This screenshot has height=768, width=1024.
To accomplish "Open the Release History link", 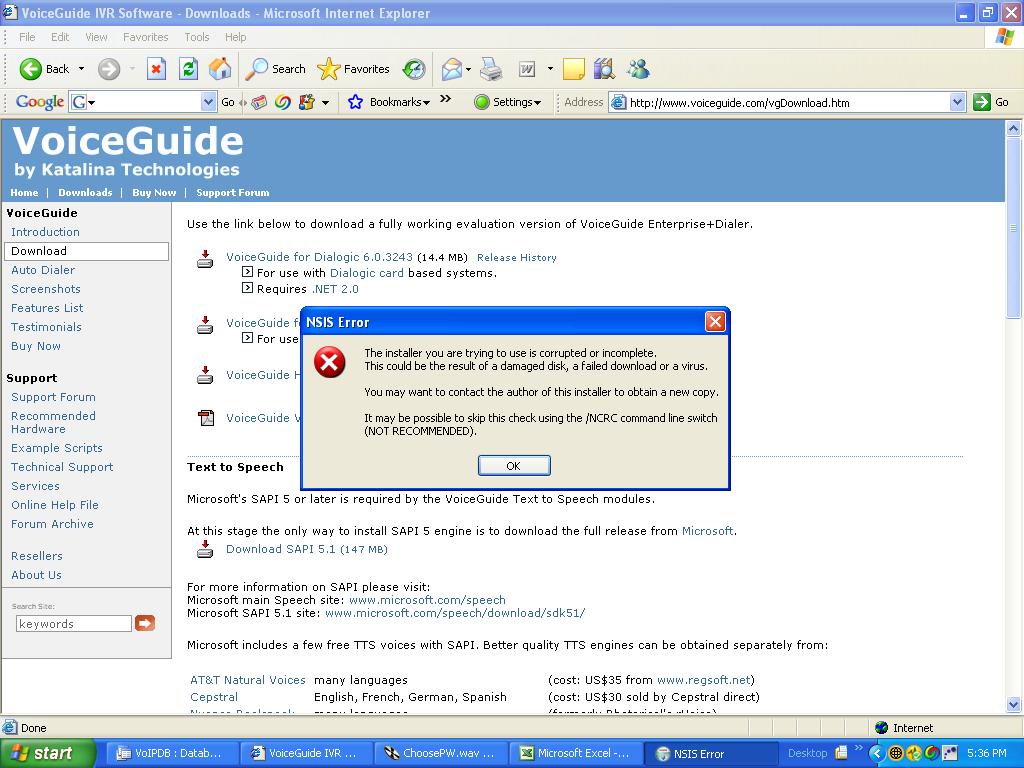I will (x=517, y=257).
